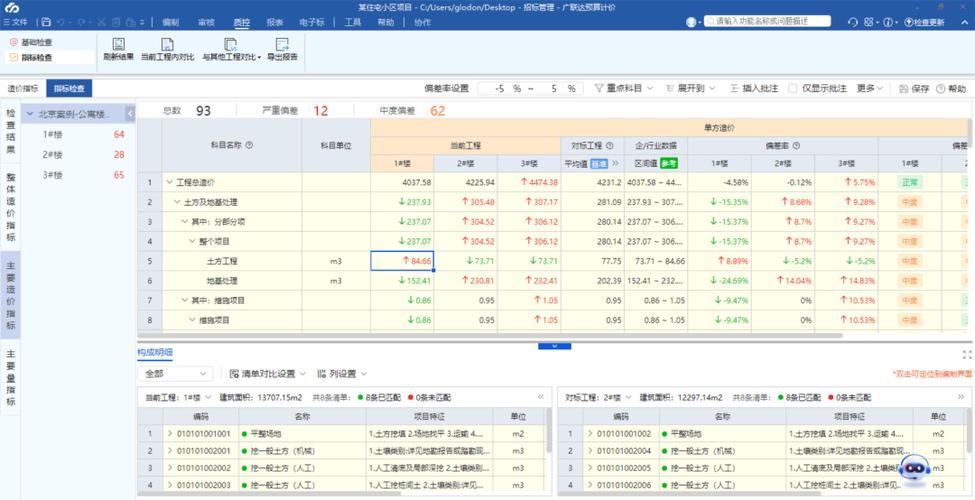Viewport: 975px width, 500px height.
Task: Open the four-squares apps grid icon
Action: pos(868,22)
